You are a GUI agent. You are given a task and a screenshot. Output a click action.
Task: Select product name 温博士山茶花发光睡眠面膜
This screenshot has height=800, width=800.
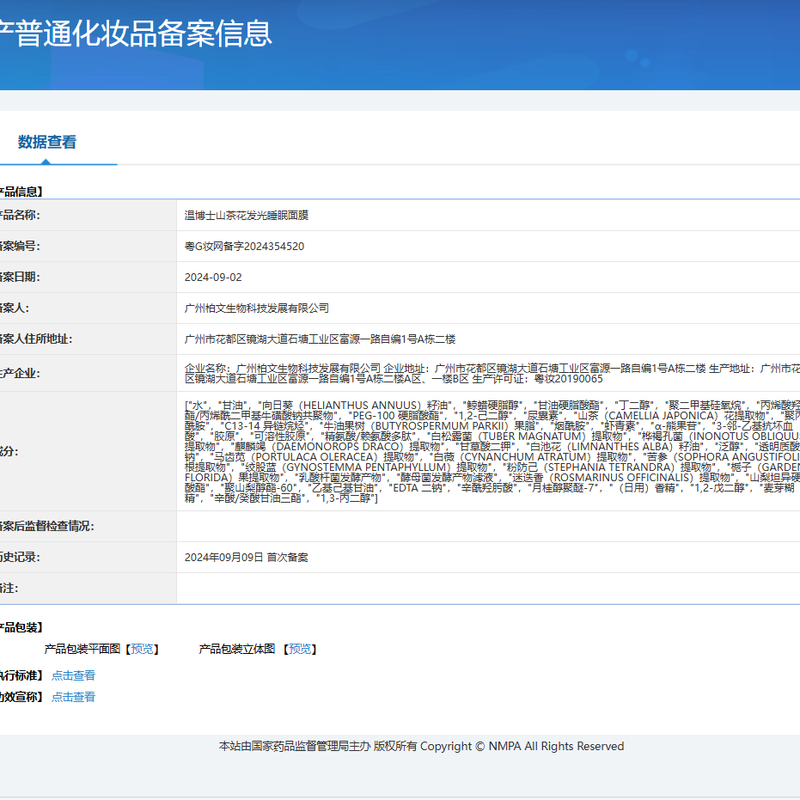click(x=246, y=215)
